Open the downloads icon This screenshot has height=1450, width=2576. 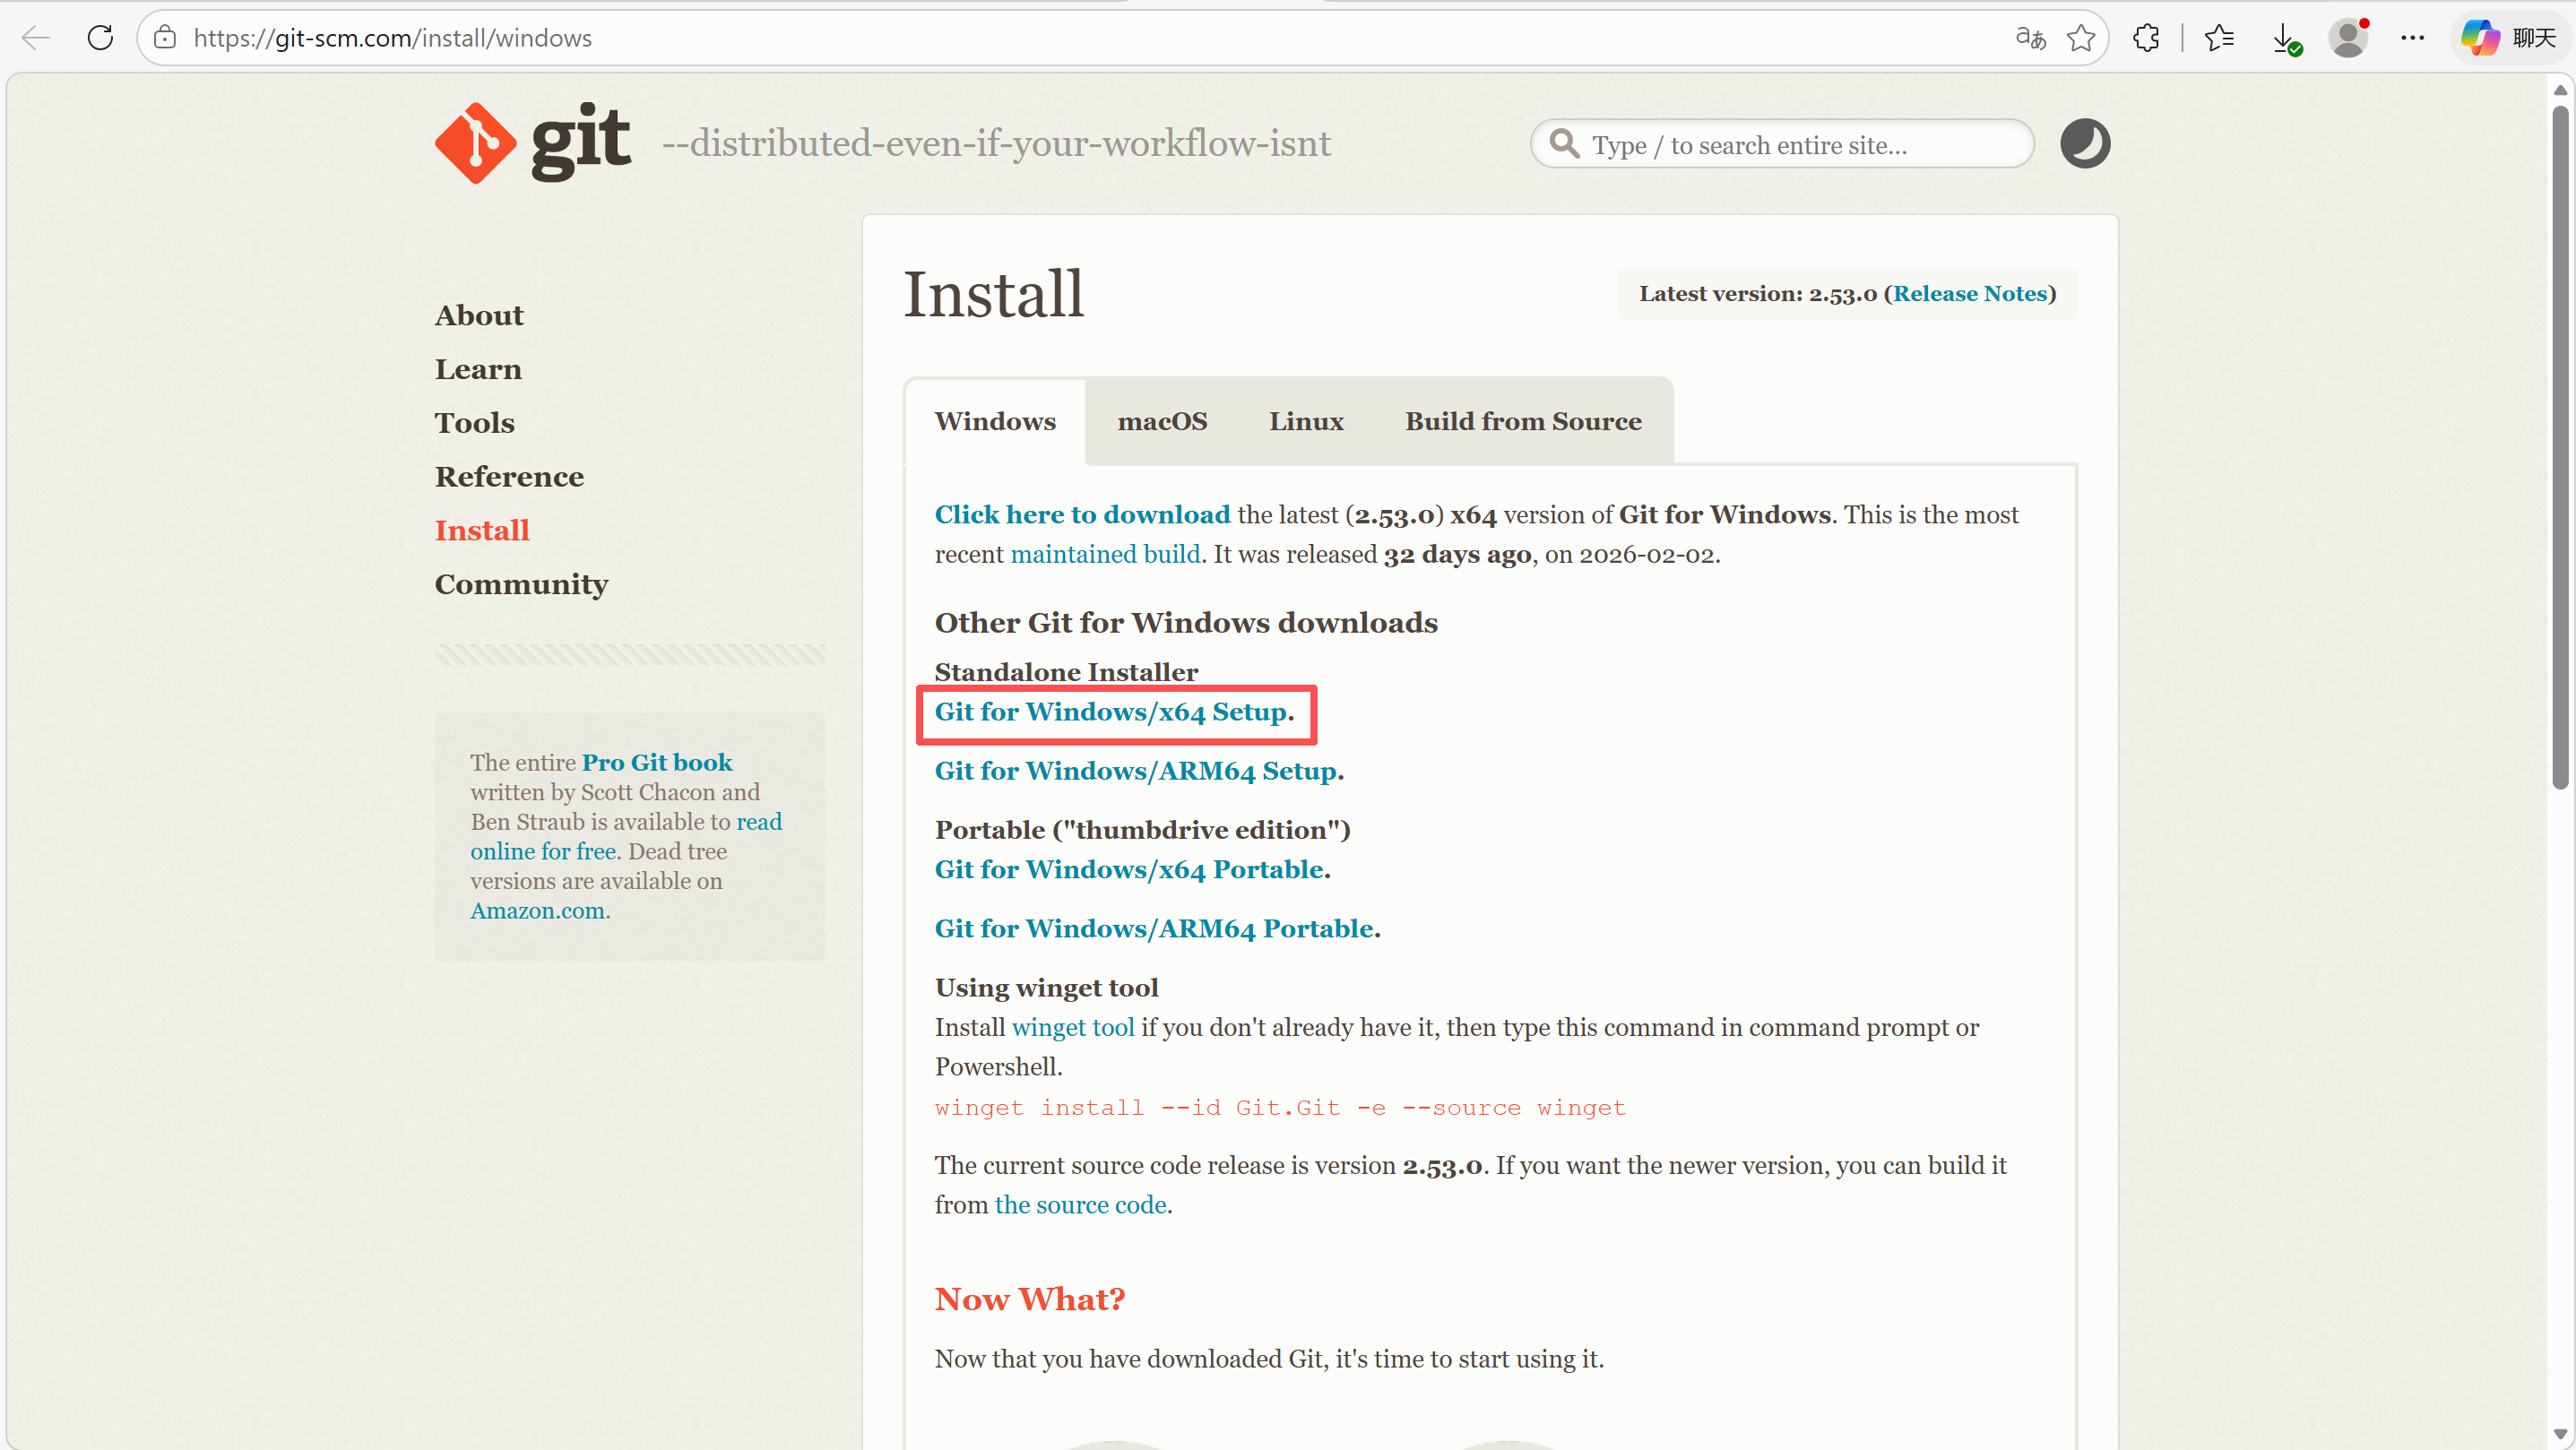click(2285, 38)
